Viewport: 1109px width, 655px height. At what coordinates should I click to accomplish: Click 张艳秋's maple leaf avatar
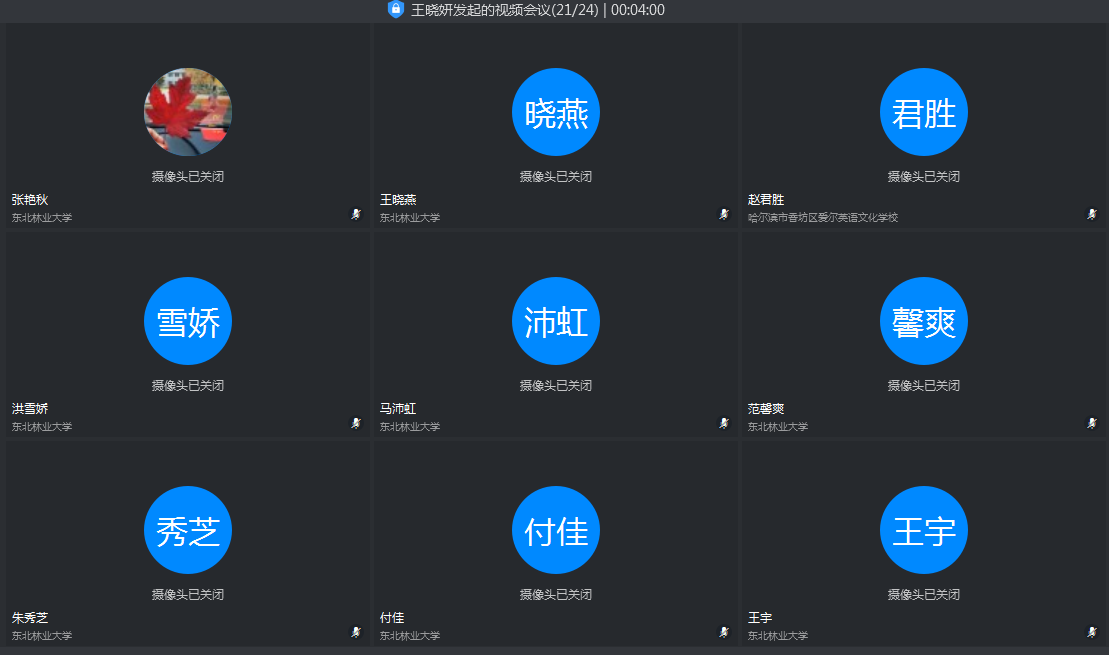pyautogui.click(x=187, y=111)
